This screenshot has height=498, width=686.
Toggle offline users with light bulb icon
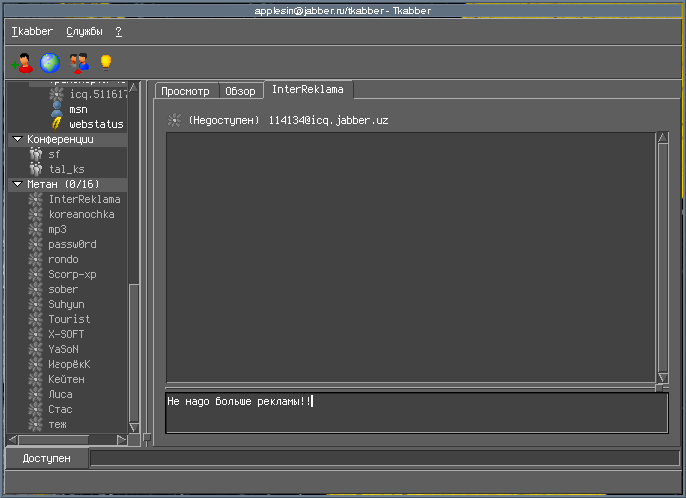click(105, 63)
